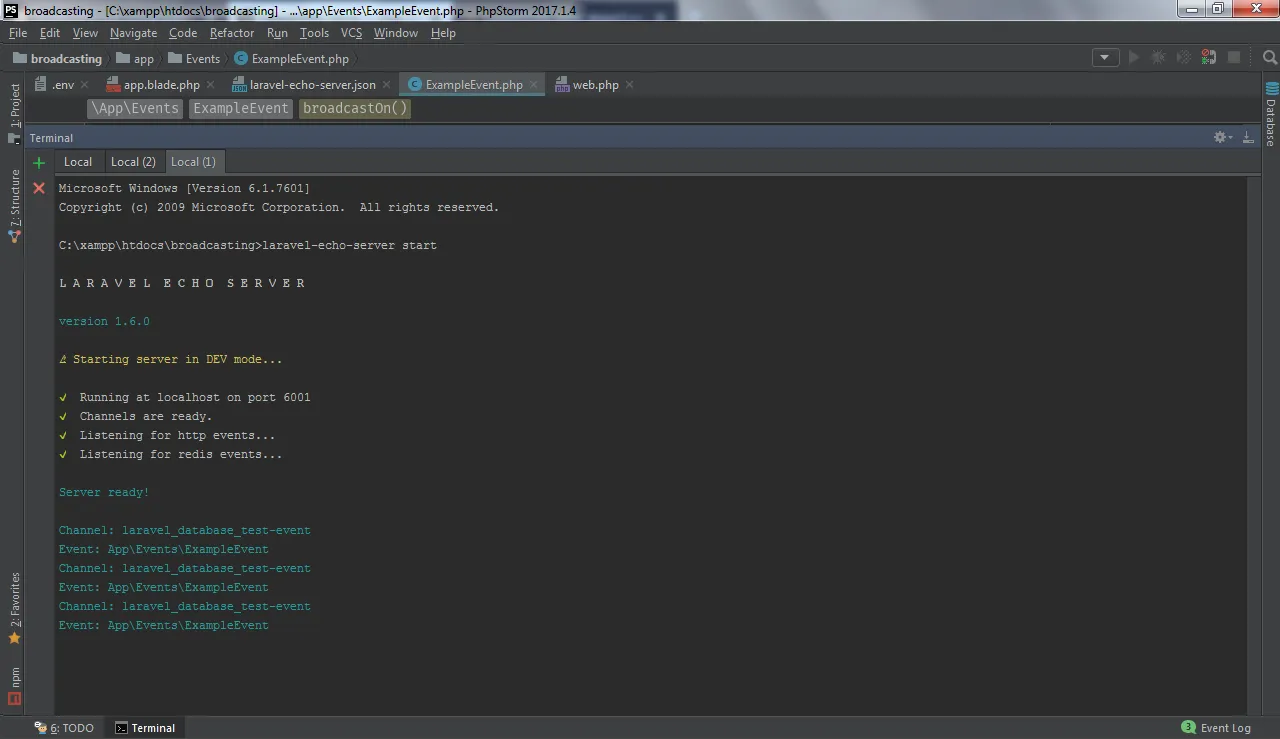Screen dimensions: 1280x739
Task: Click the 'Listening for redis events...' line
Action: (181, 454)
